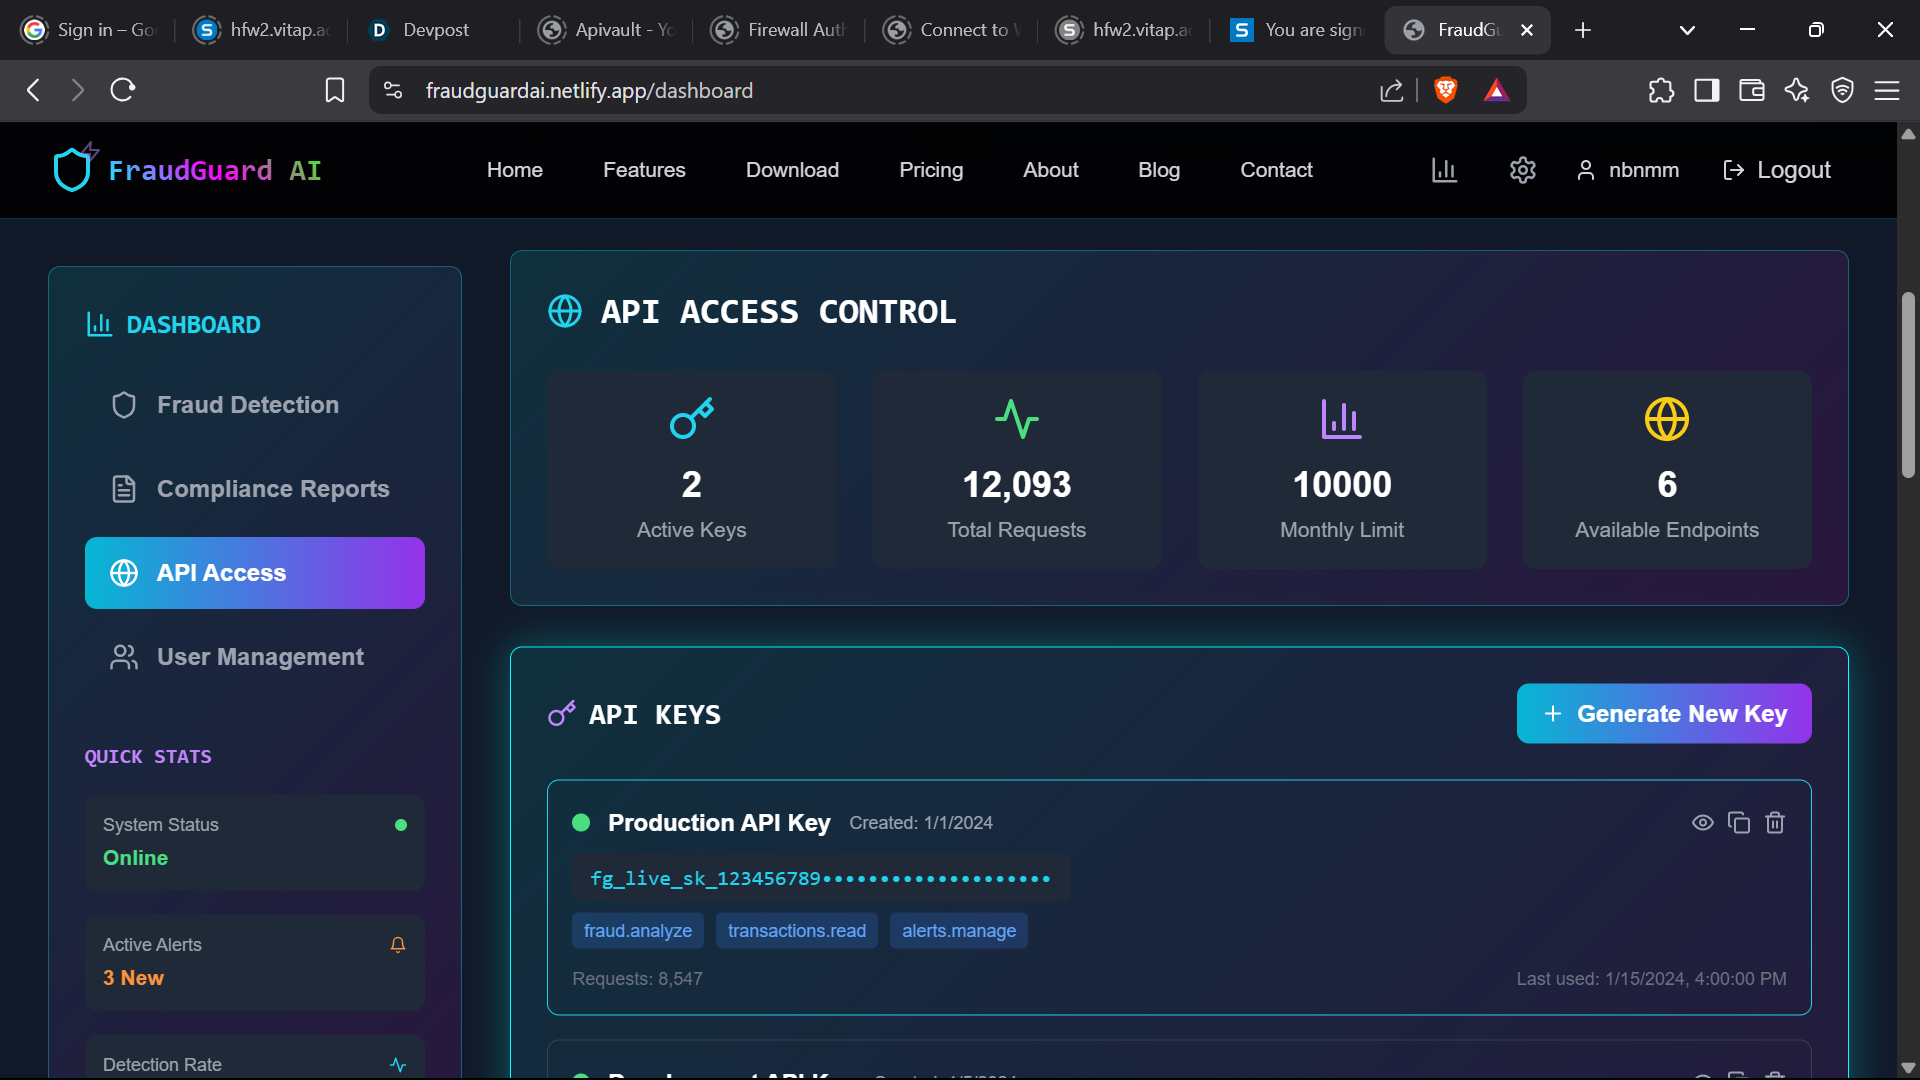Click the bar chart icon in header
Viewport: 1920px width, 1080px height.
click(1444, 170)
